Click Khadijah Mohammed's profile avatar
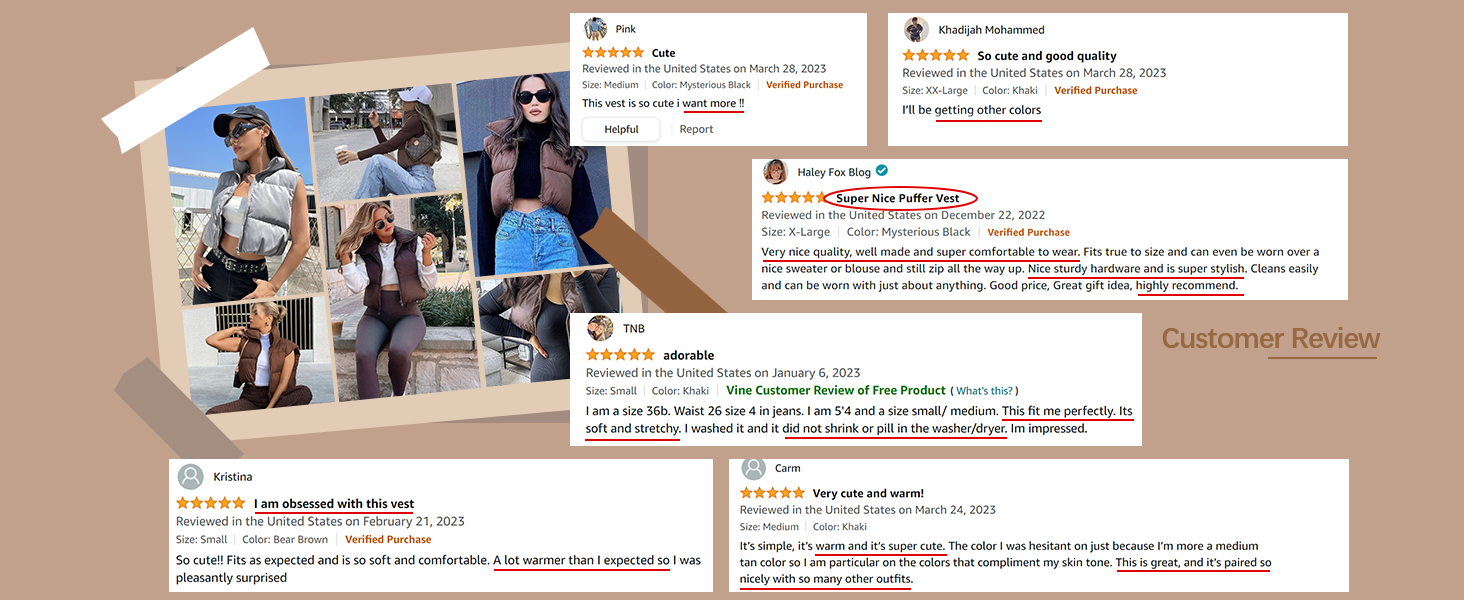Image resolution: width=1464 pixels, height=600 pixels. [916, 29]
